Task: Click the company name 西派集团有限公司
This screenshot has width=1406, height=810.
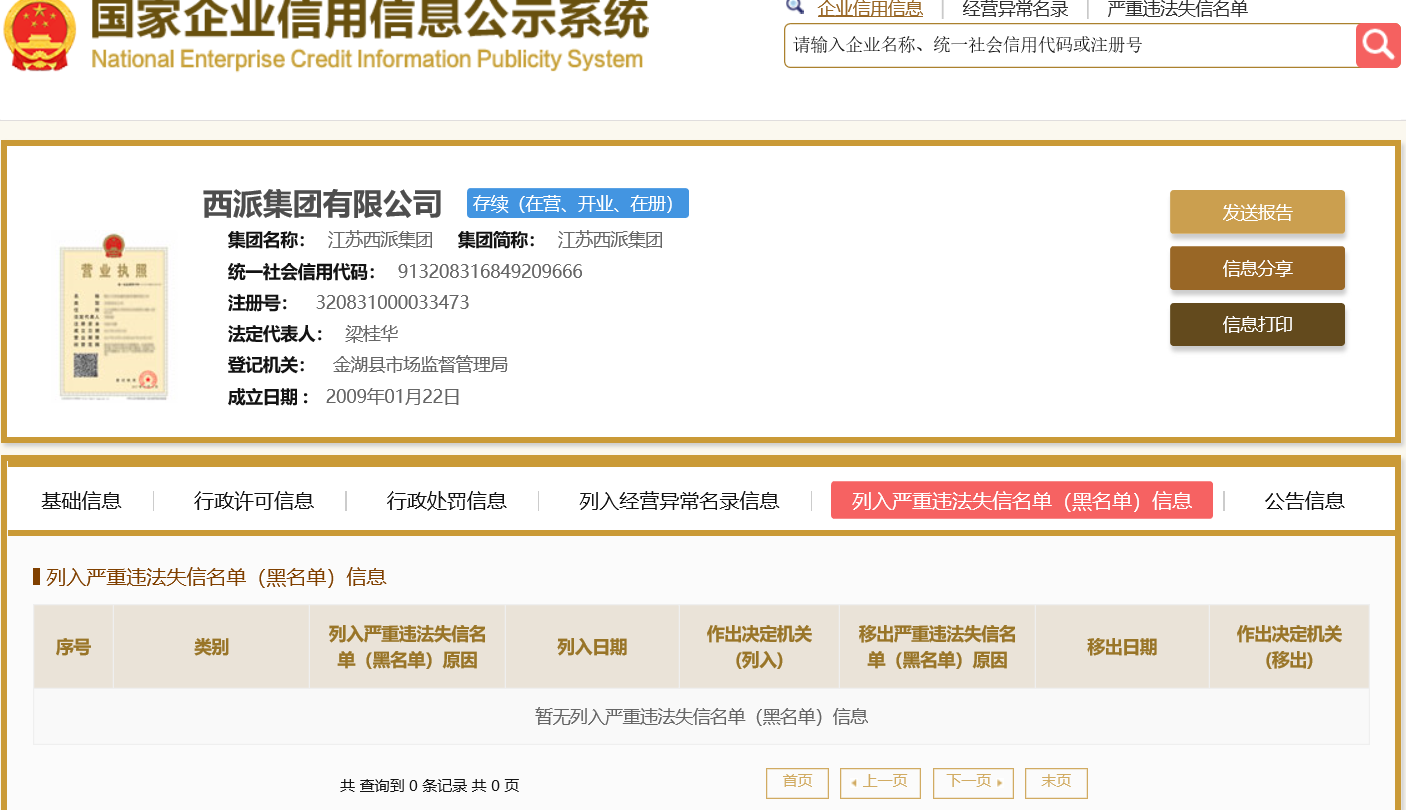Action: [x=322, y=204]
